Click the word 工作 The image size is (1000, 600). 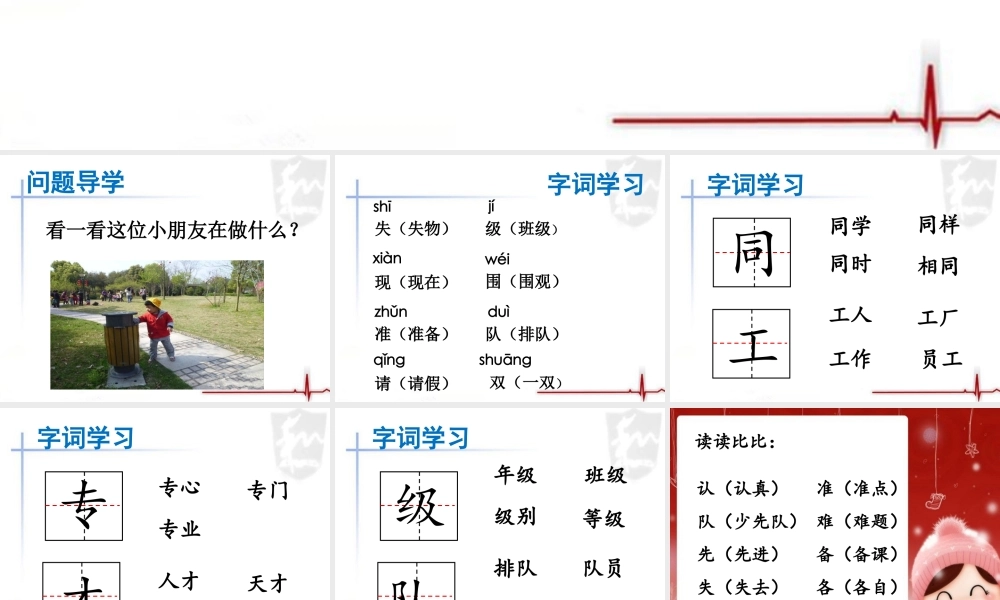[850, 358]
